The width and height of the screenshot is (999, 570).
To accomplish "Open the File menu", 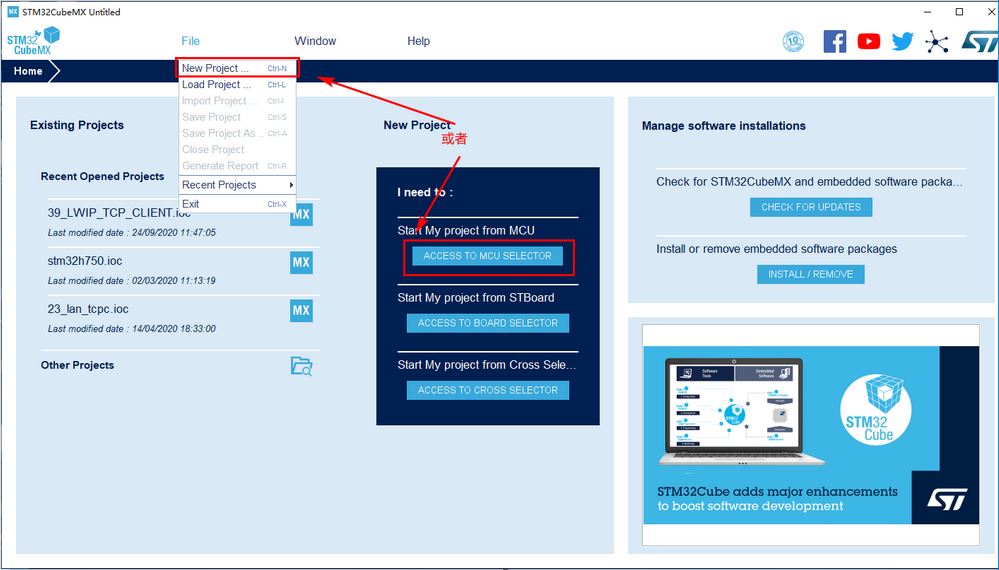I will click(190, 41).
